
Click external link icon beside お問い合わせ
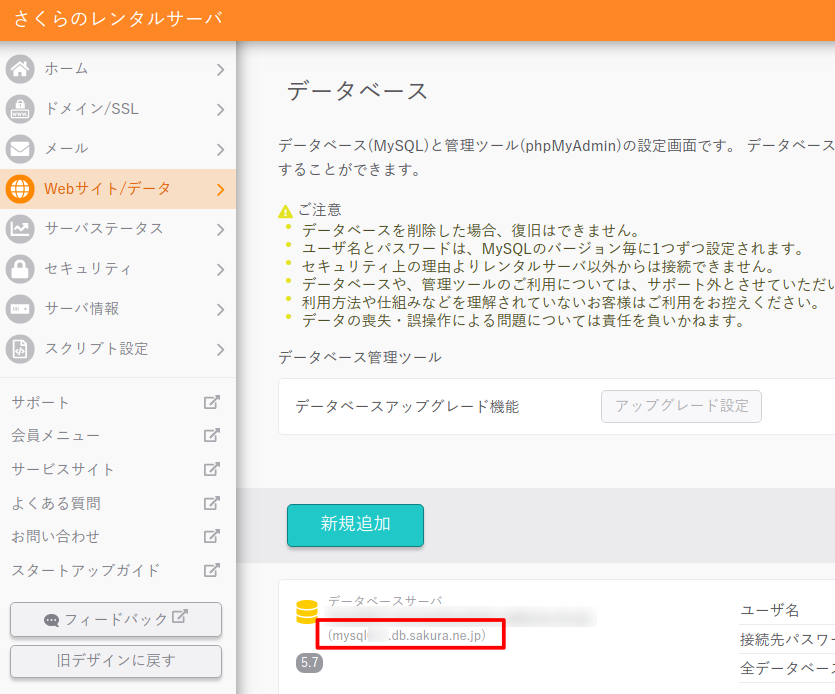click(x=212, y=536)
